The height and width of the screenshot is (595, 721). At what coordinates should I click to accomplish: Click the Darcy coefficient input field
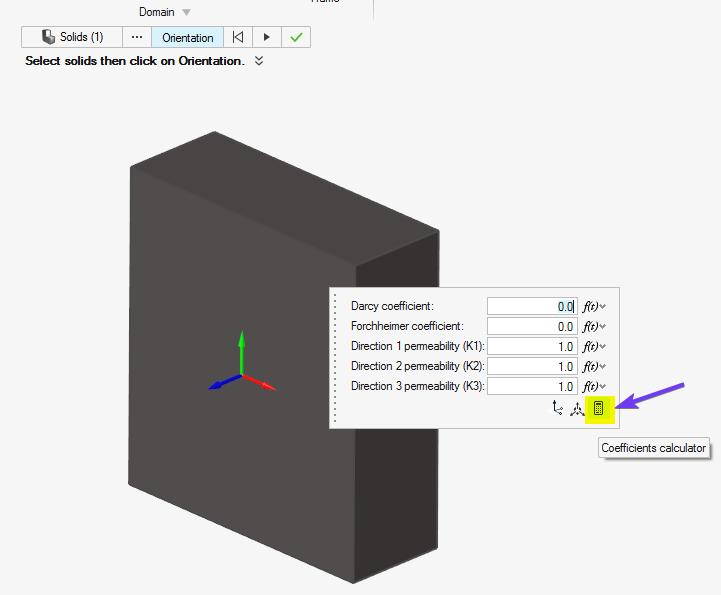pos(532,306)
